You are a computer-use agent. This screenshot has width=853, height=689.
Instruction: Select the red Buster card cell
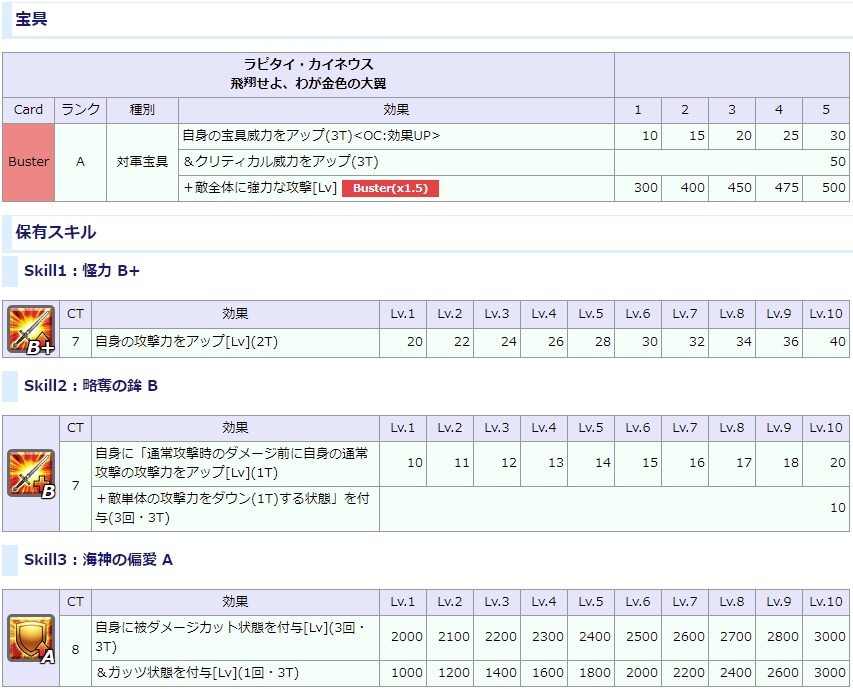coord(28,162)
